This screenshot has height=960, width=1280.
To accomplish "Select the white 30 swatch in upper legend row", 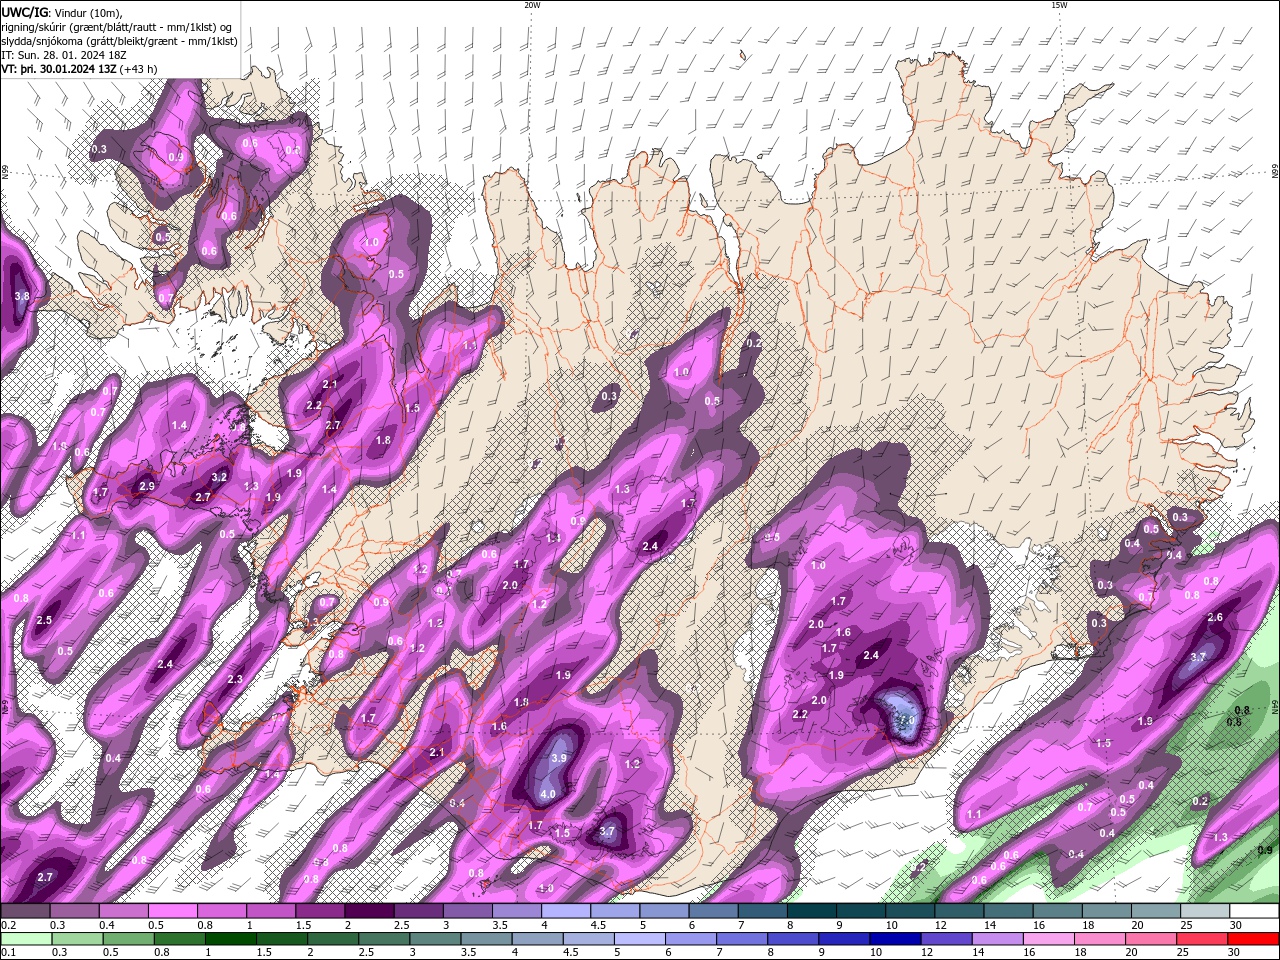I will pyautogui.click(x=1254, y=911).
